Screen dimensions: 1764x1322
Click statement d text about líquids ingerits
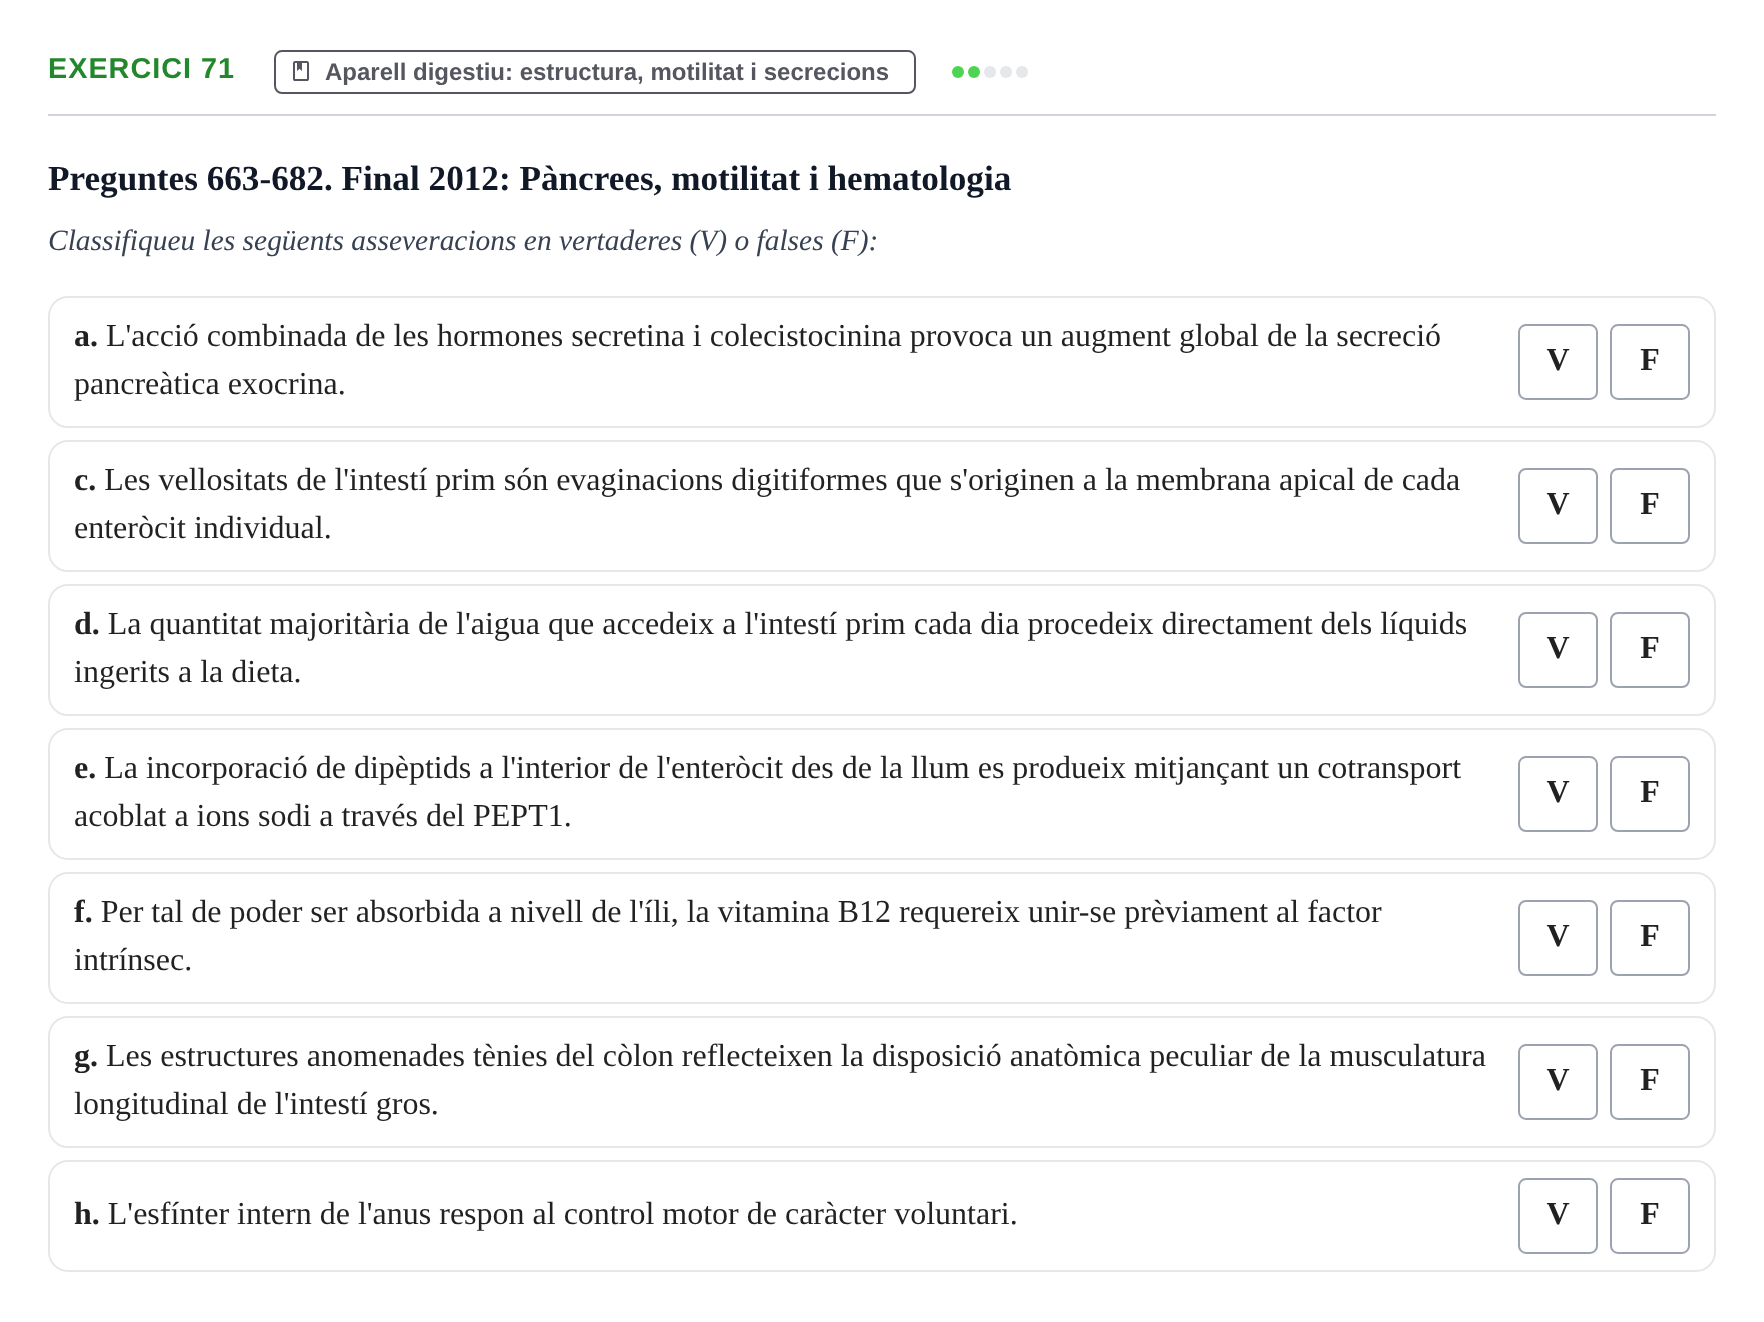pos(770,648)
